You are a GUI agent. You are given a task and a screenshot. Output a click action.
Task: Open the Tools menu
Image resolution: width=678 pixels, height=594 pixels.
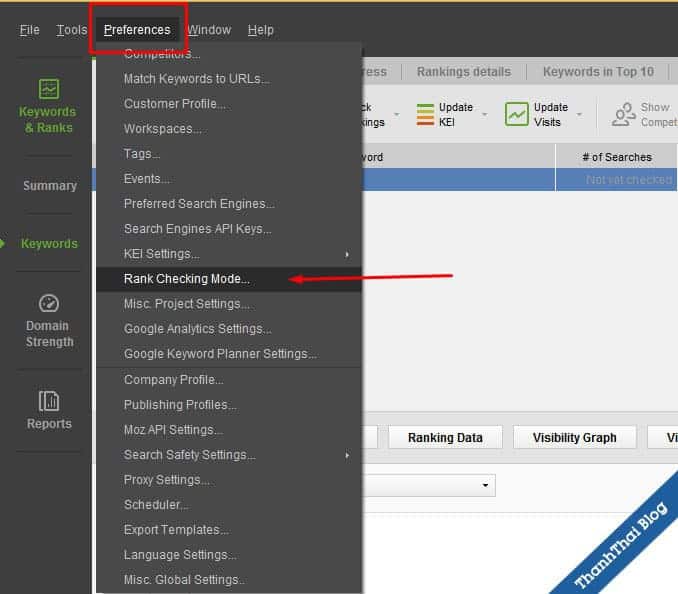(x=72, y=30)
